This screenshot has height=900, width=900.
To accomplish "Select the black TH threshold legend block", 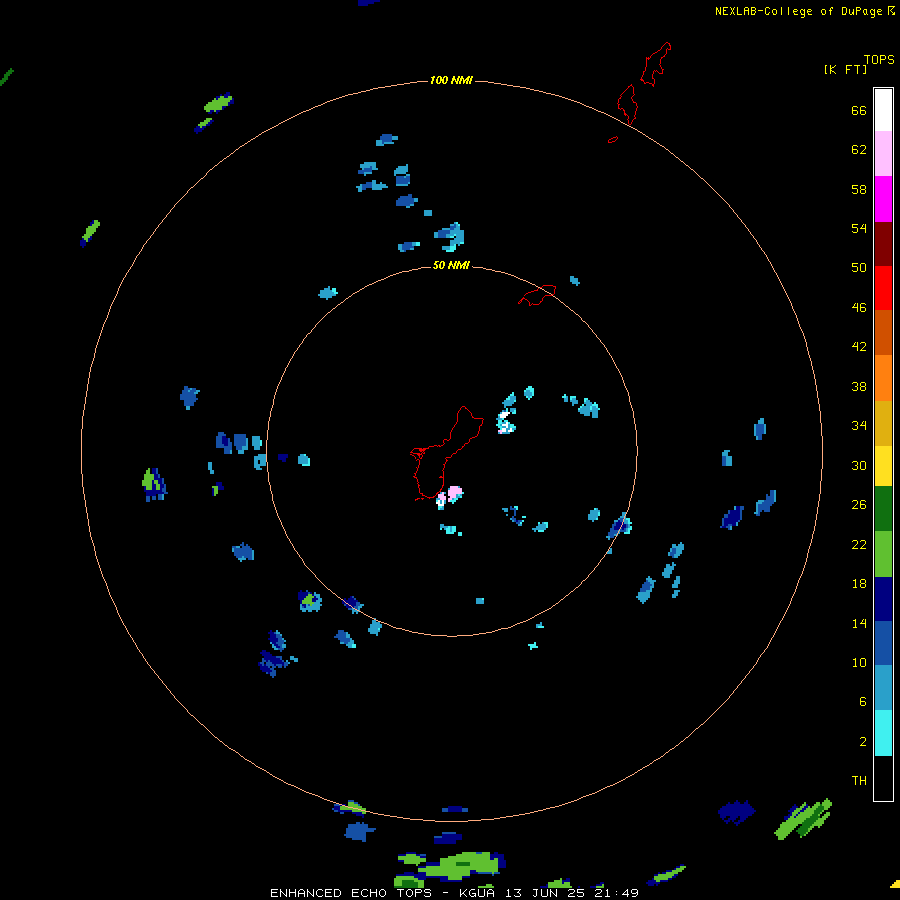I will [x=883, y=778].
